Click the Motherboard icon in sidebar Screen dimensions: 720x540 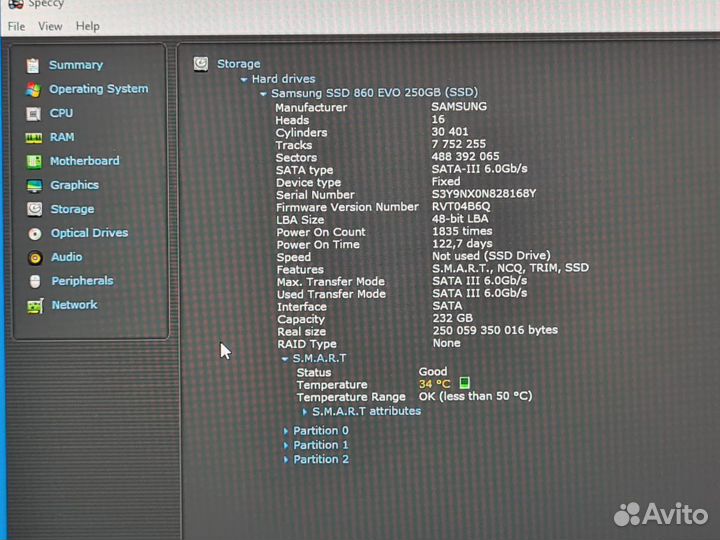click(34, 162)
